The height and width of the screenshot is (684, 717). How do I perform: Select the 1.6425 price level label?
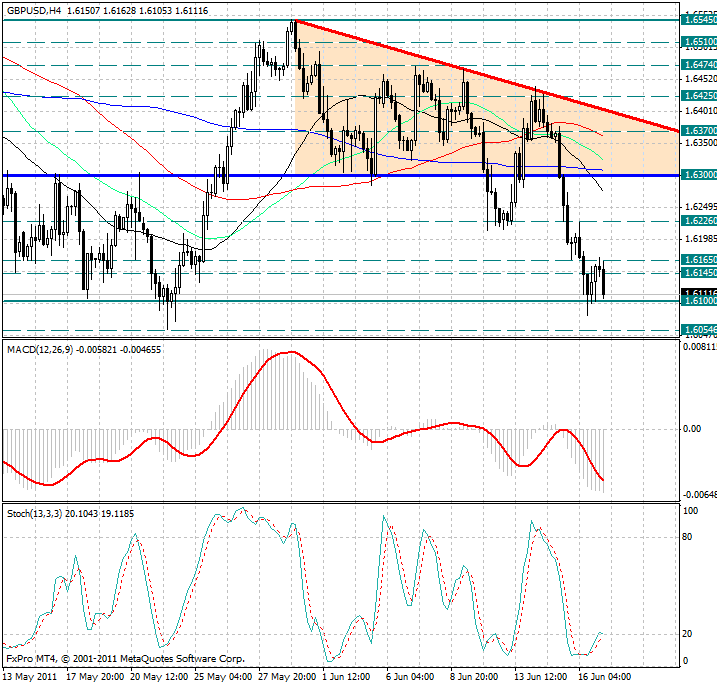click(699, 96)
